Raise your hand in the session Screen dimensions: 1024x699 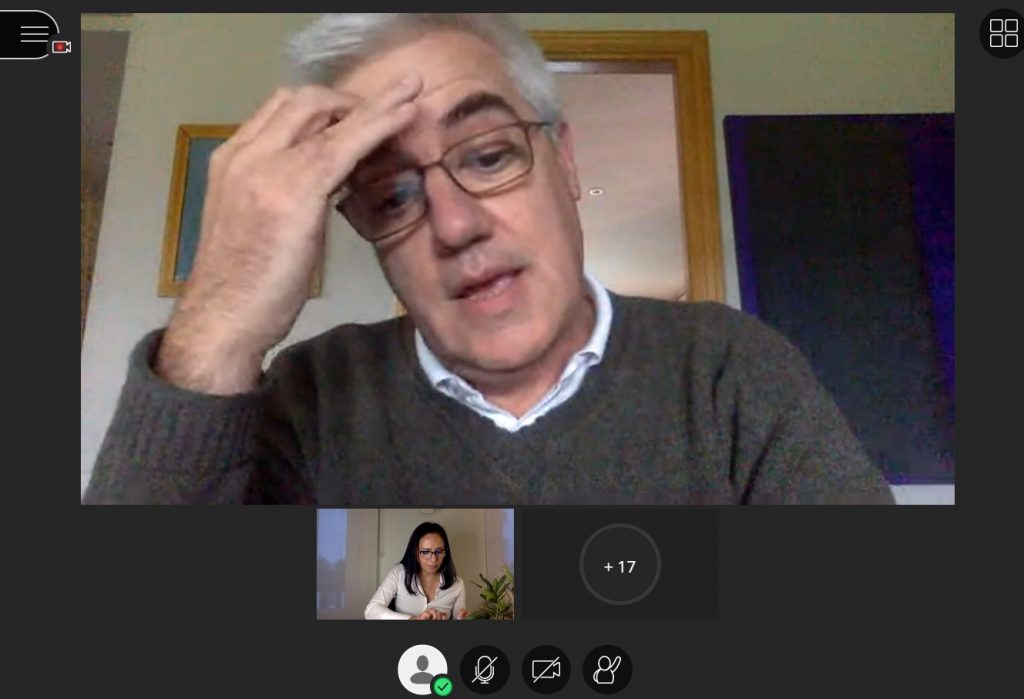[607, 670]
